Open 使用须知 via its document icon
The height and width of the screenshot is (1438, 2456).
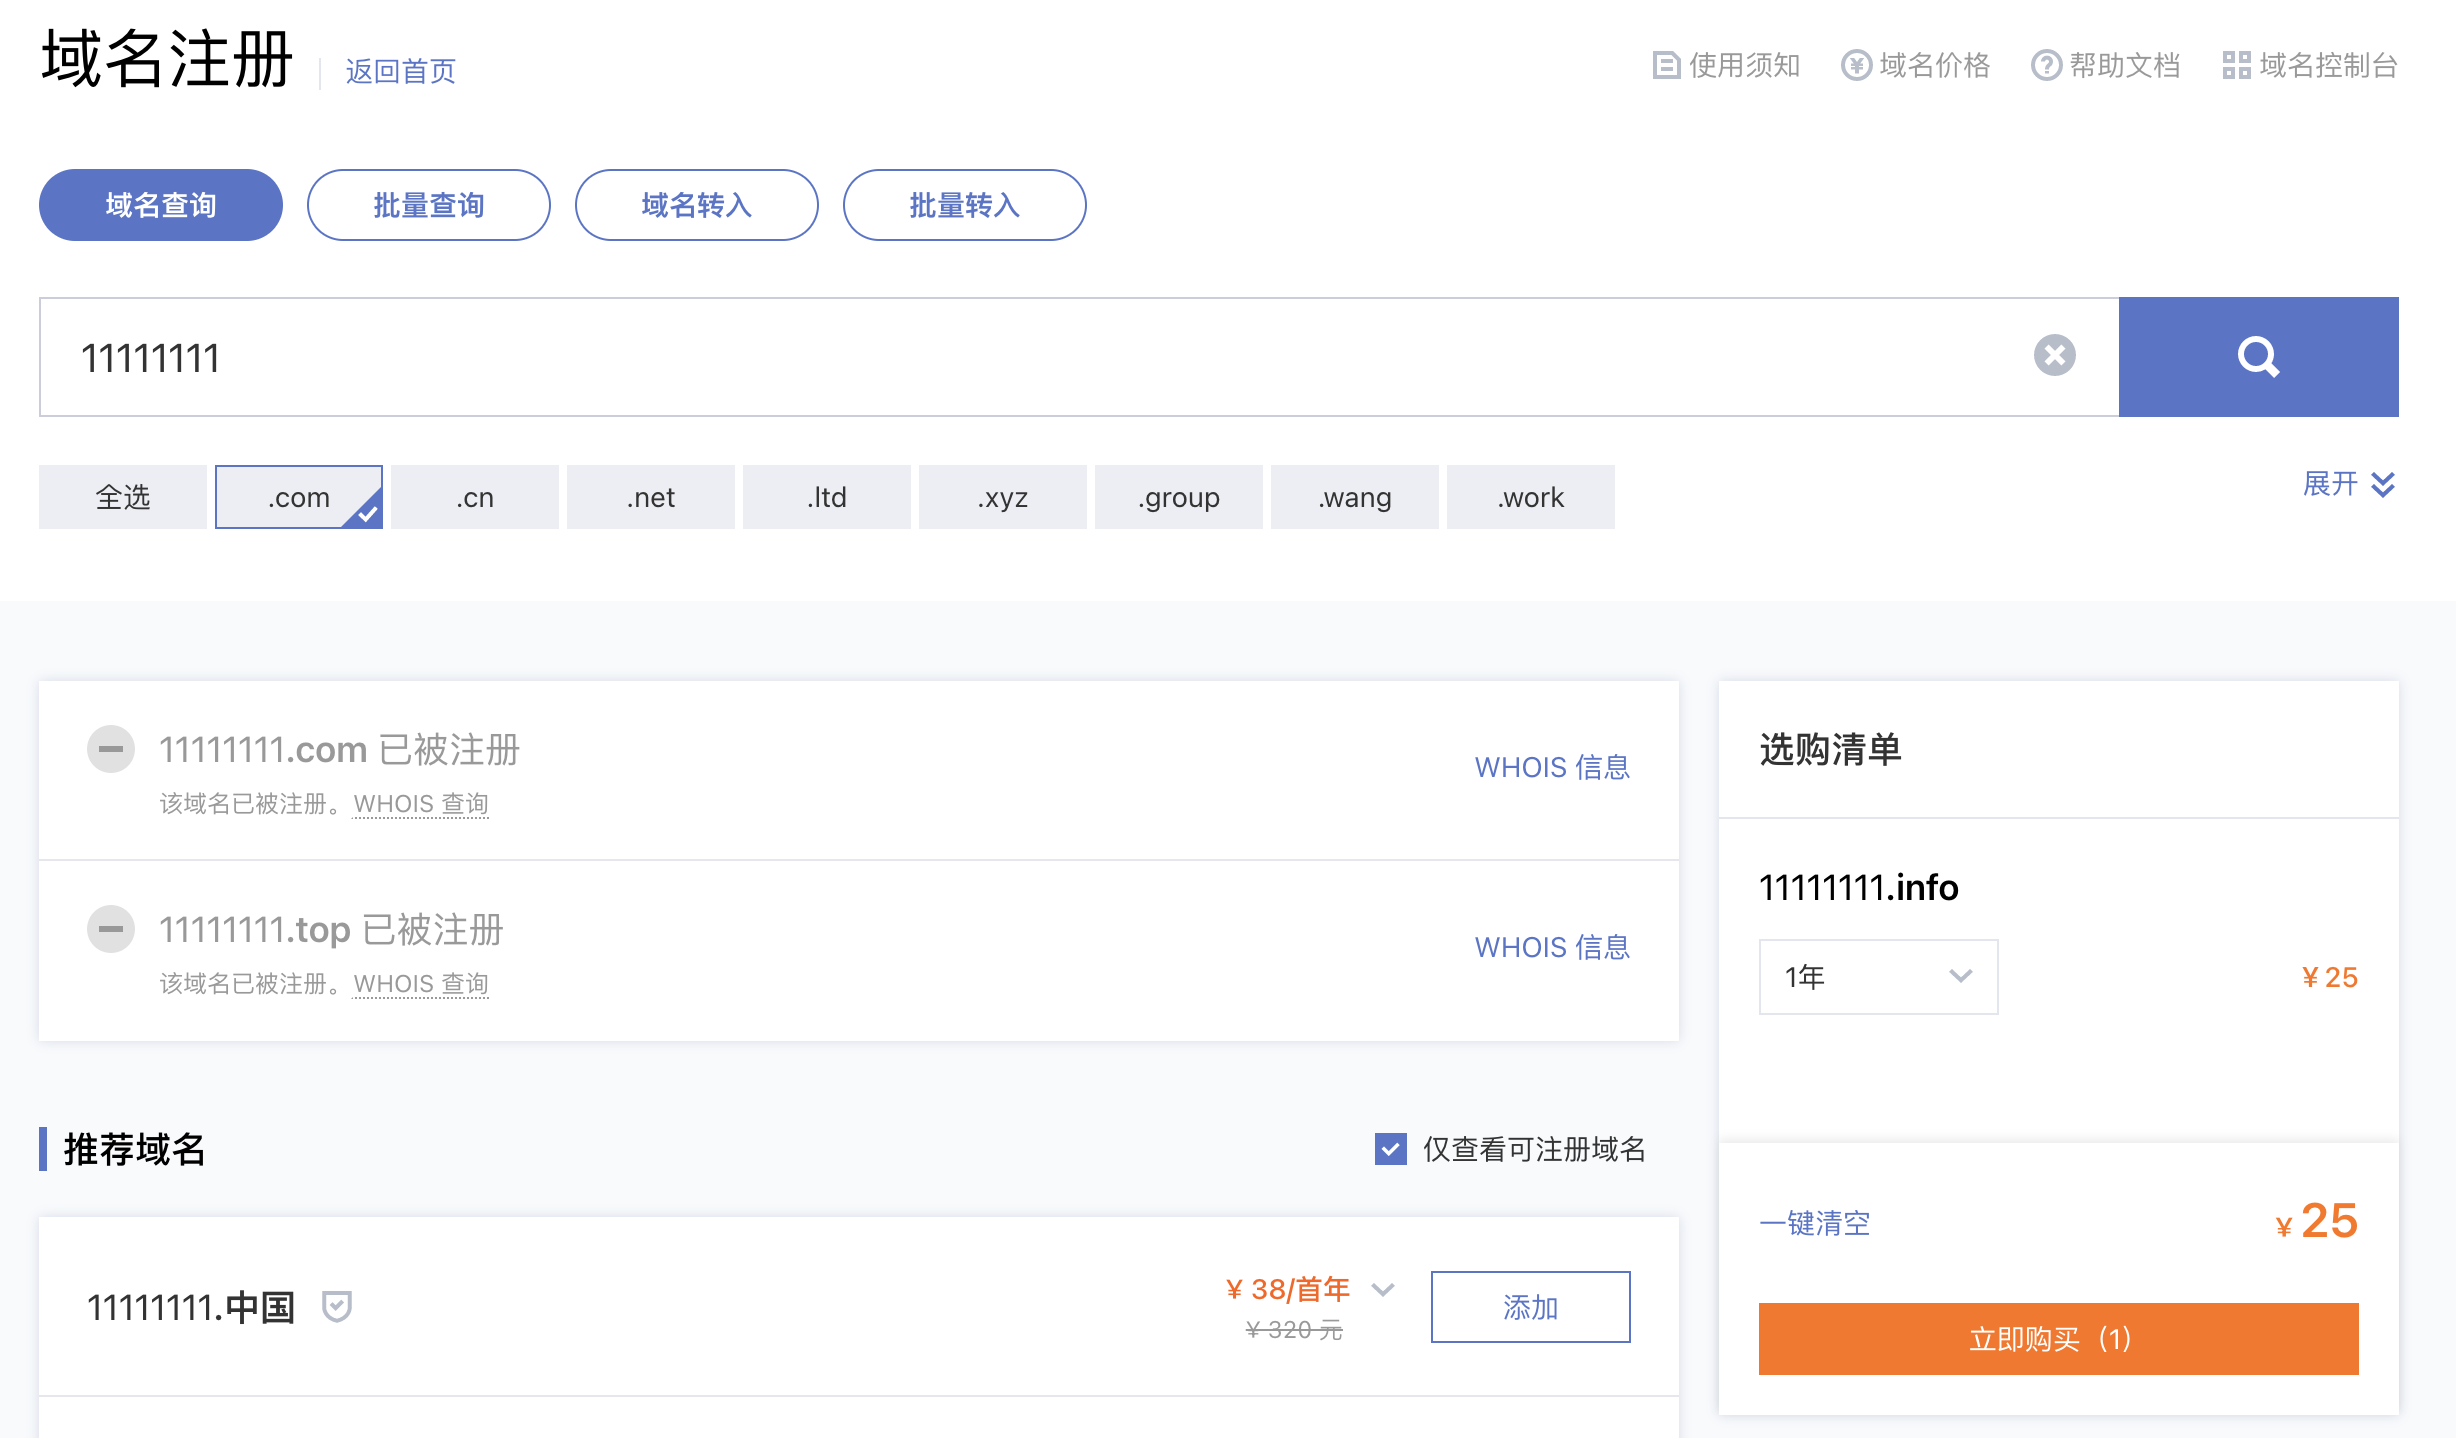(1665, 65)
